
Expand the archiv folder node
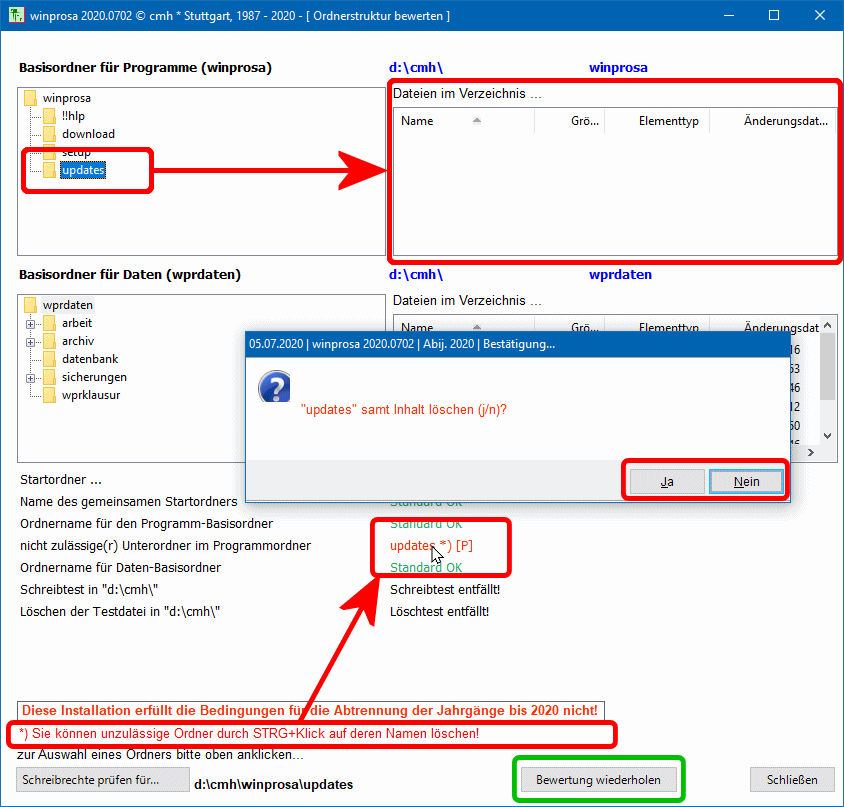pos(30,342)
